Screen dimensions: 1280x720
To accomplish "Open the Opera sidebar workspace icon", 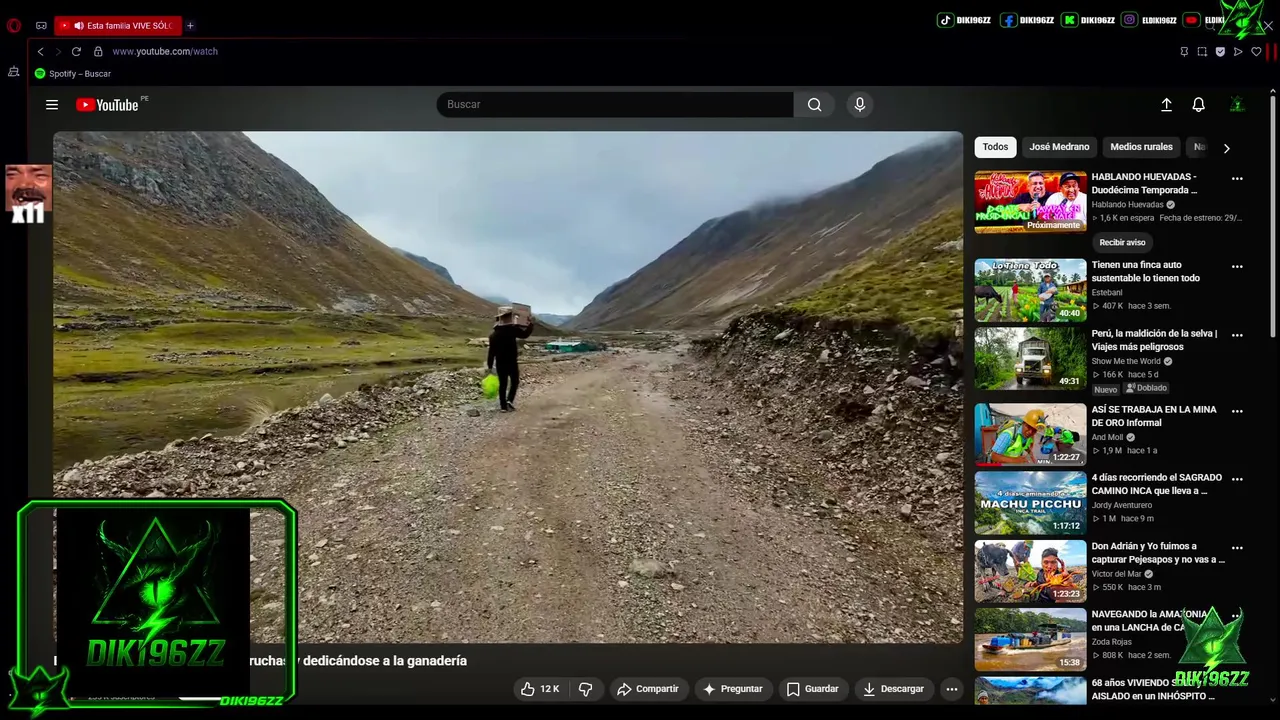I will [14, 72].
